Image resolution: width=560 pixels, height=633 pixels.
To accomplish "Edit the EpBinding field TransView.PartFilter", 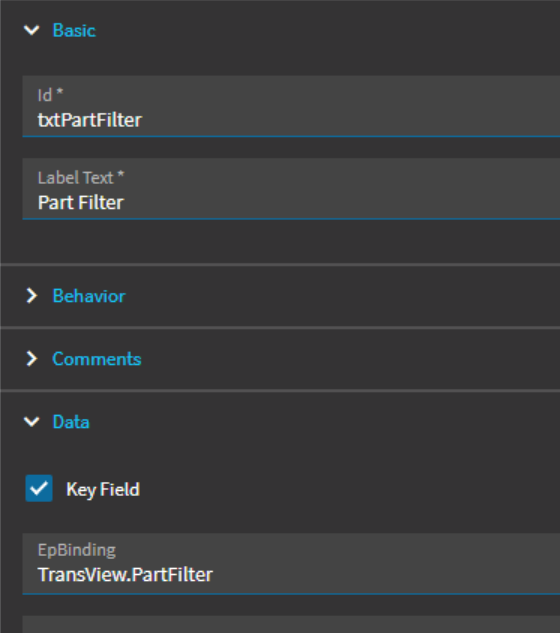I will tap(291, 564).
